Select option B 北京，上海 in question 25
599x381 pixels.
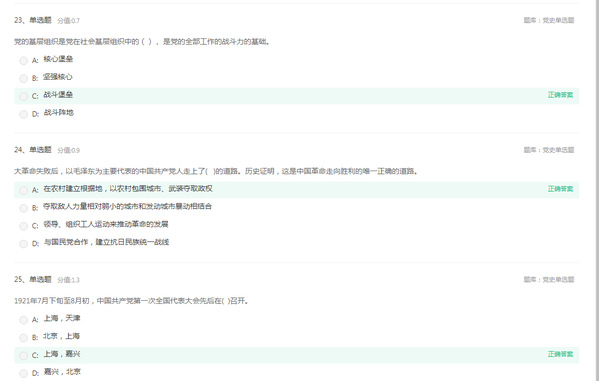pos(23,337)
